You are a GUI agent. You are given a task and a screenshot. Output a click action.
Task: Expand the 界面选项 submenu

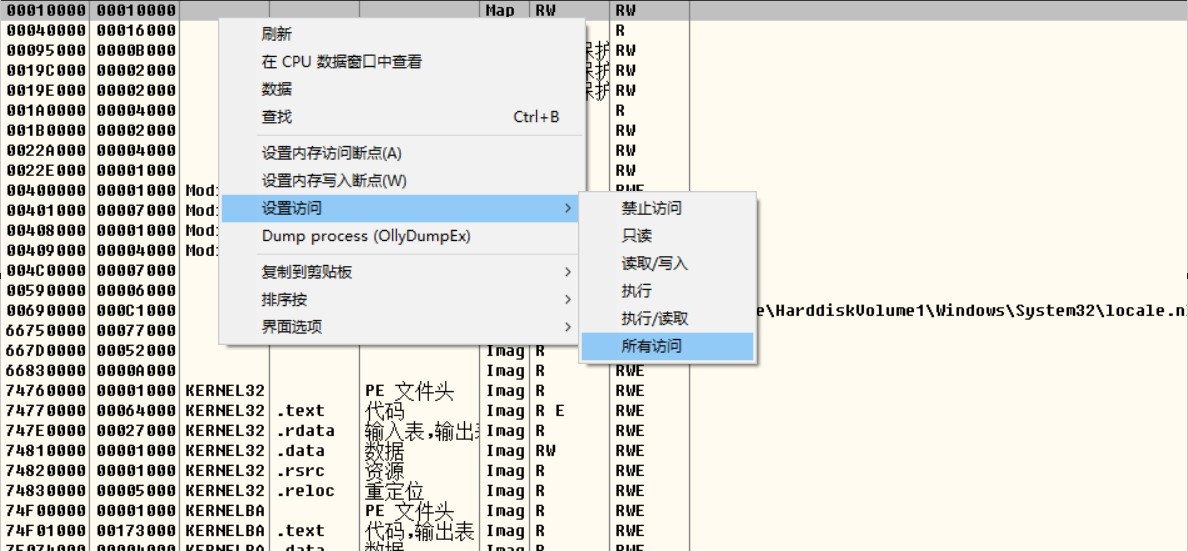tap(402, 327)
